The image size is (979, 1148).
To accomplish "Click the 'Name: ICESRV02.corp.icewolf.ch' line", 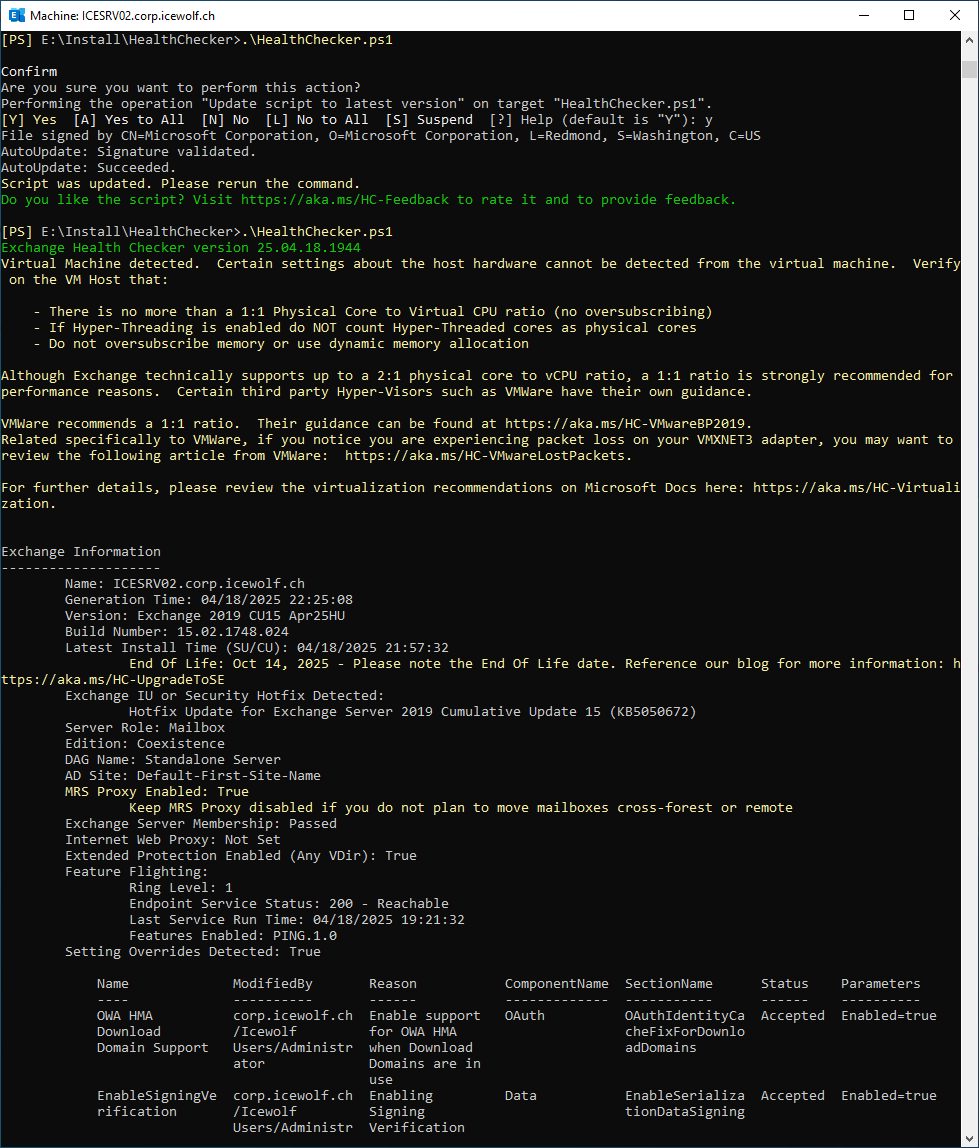I will point(185,584).
